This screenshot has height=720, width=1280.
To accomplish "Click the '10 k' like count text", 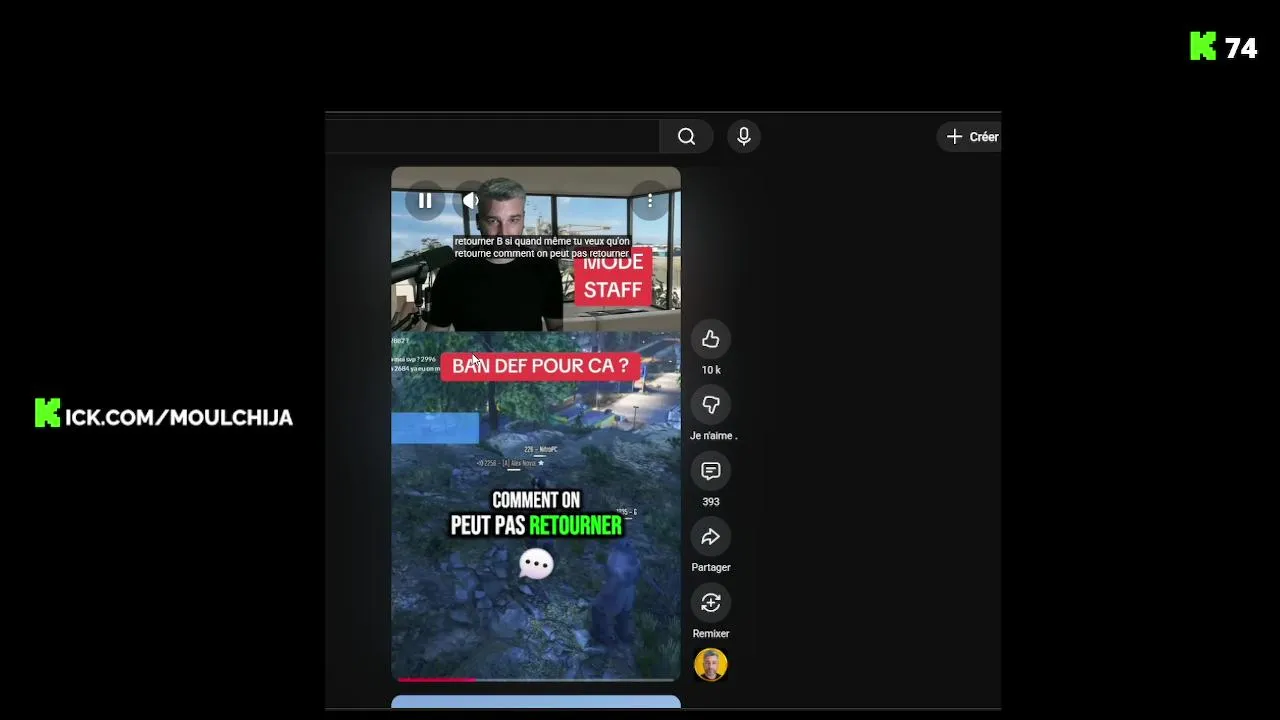I will click(711, 370).
